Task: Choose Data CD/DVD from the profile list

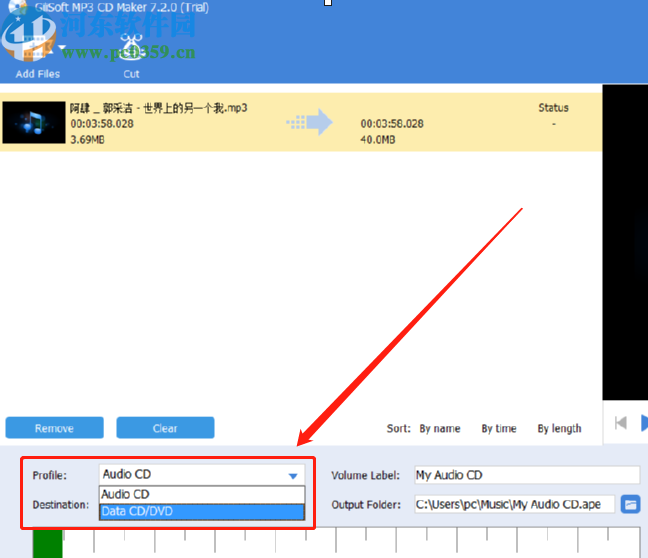Action: coord(202,512)
